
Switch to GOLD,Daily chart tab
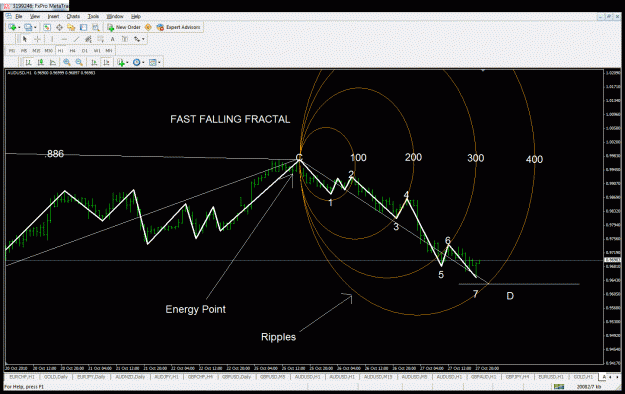[55, 377]
